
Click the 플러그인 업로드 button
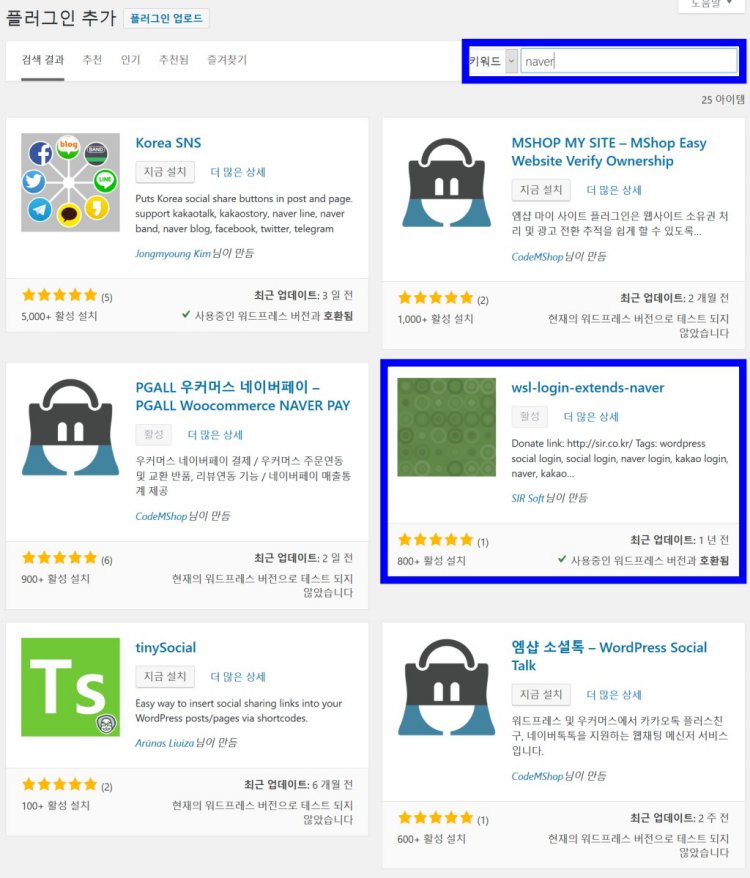(x=166, y=18)
